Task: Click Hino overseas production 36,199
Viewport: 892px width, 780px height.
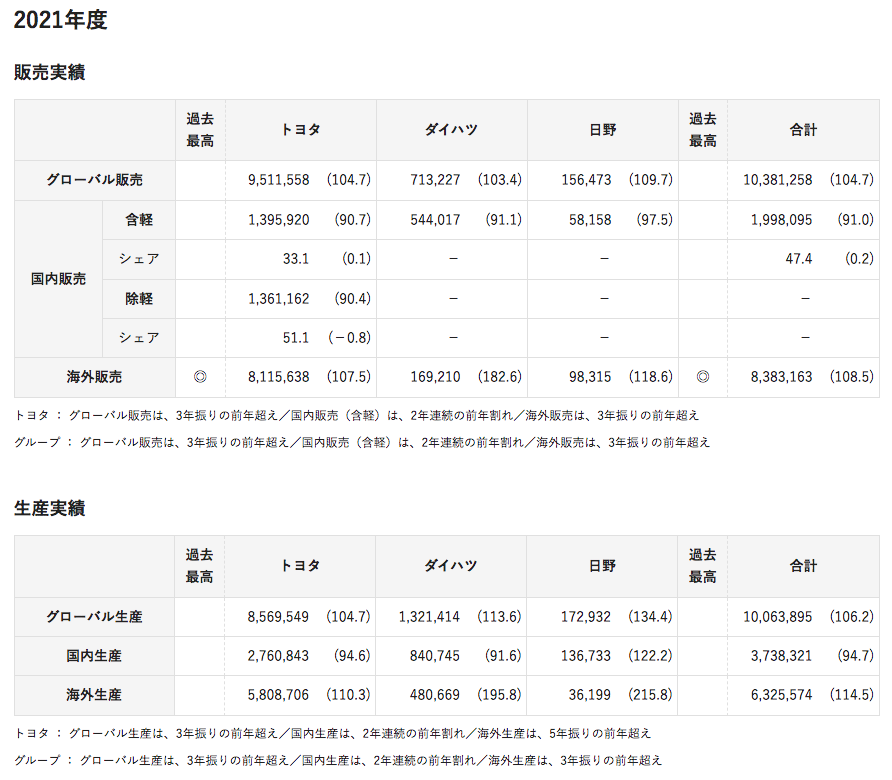Action: tap(590, 695)
